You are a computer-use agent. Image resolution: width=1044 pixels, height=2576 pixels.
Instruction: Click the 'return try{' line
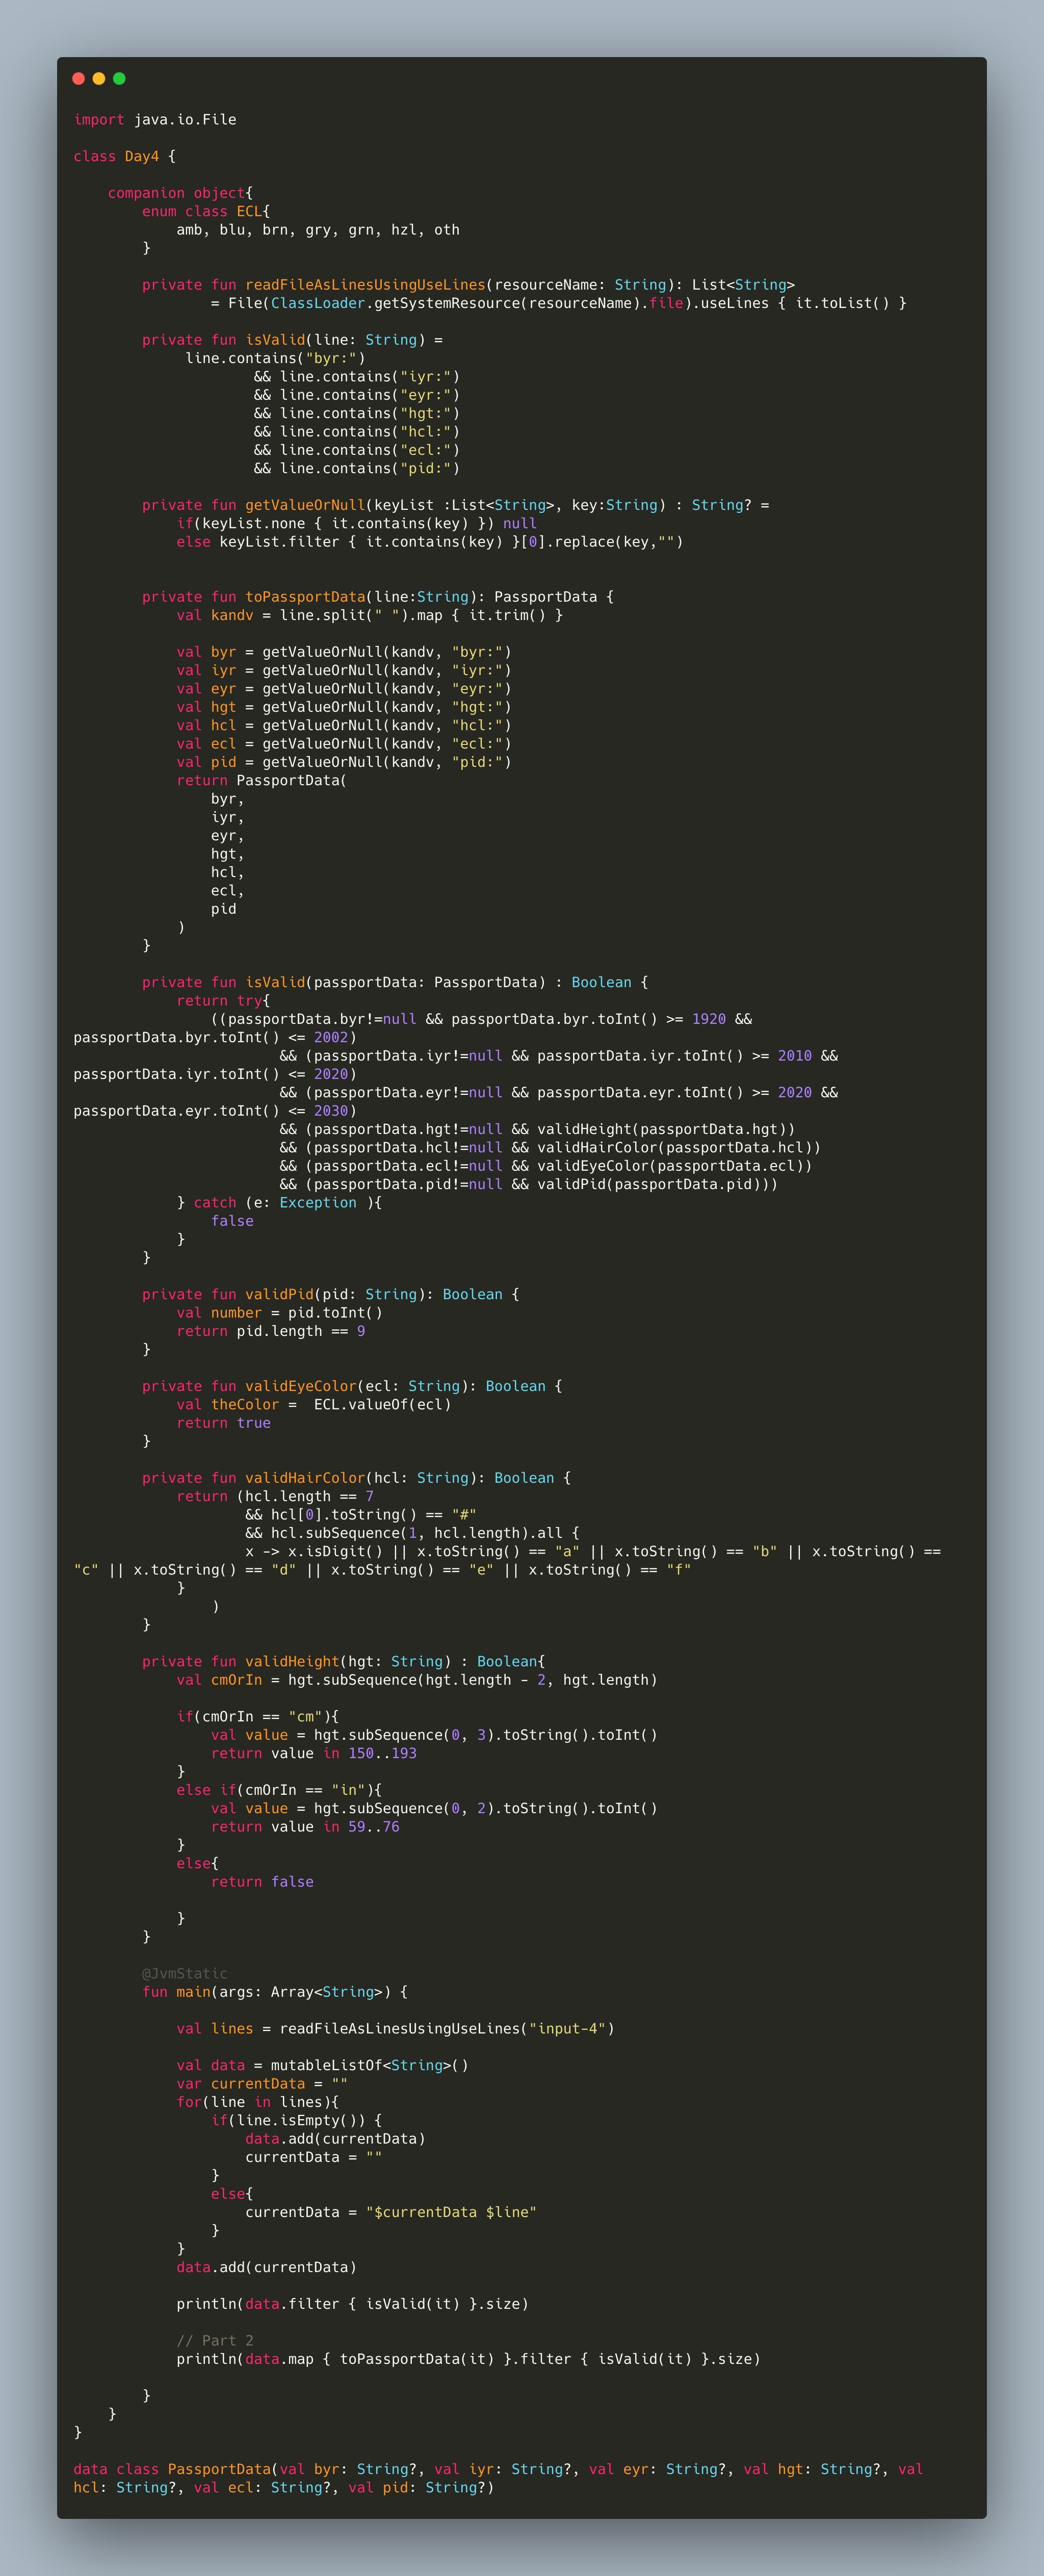click(224, 1001)
